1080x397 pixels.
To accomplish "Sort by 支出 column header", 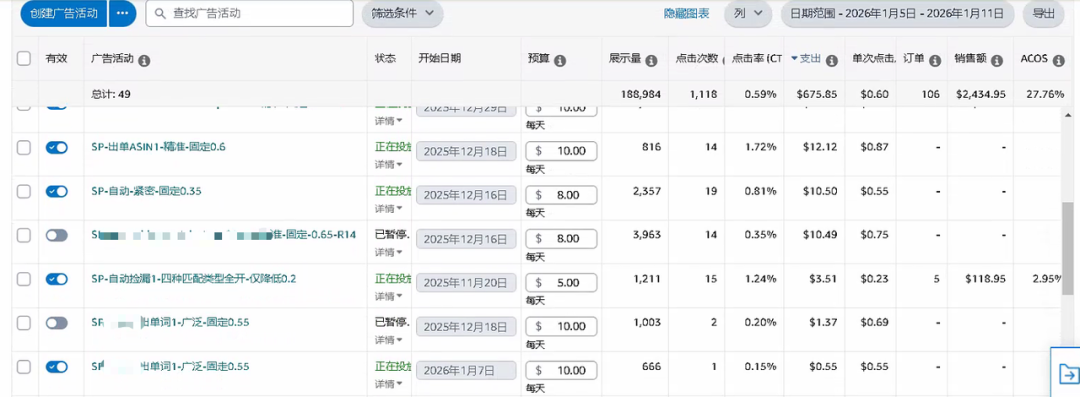I will click(810, 59).
